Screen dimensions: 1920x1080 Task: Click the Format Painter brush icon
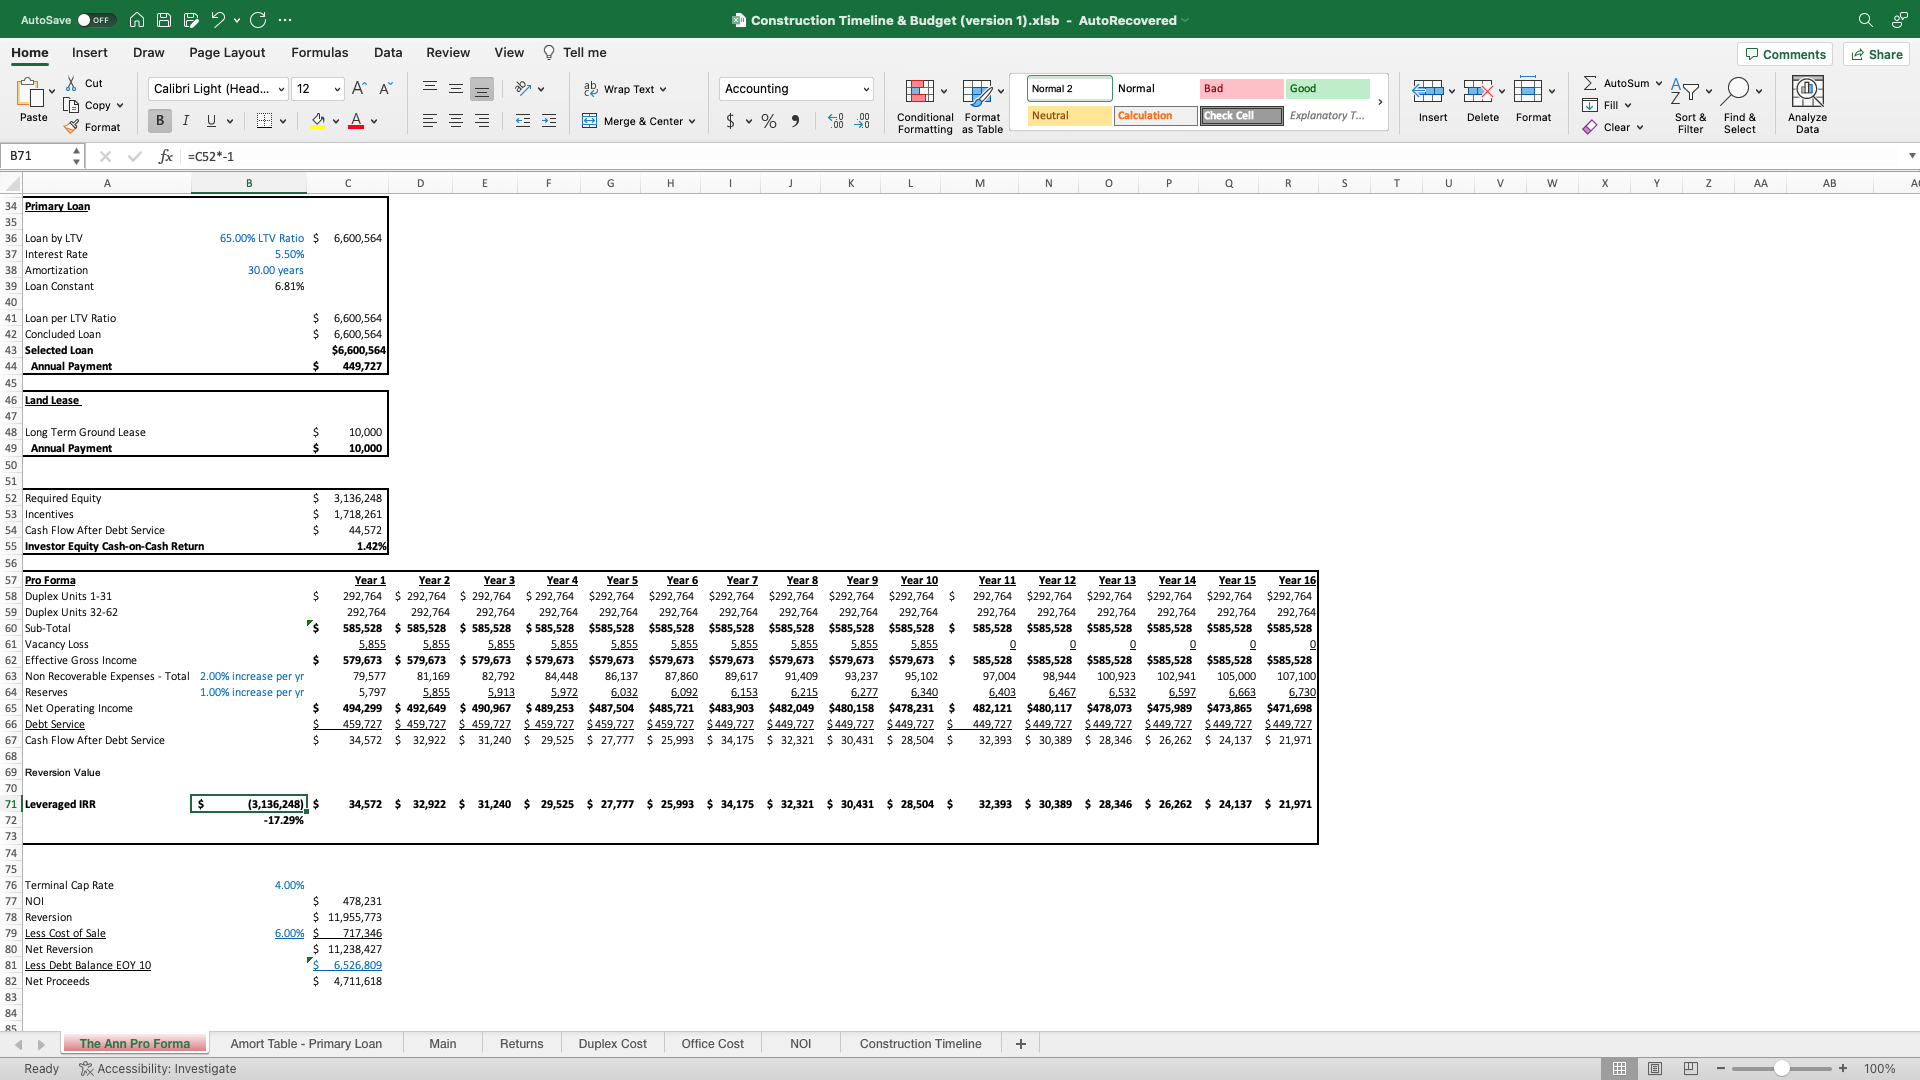pyautogui.click(x=71, y=127)
